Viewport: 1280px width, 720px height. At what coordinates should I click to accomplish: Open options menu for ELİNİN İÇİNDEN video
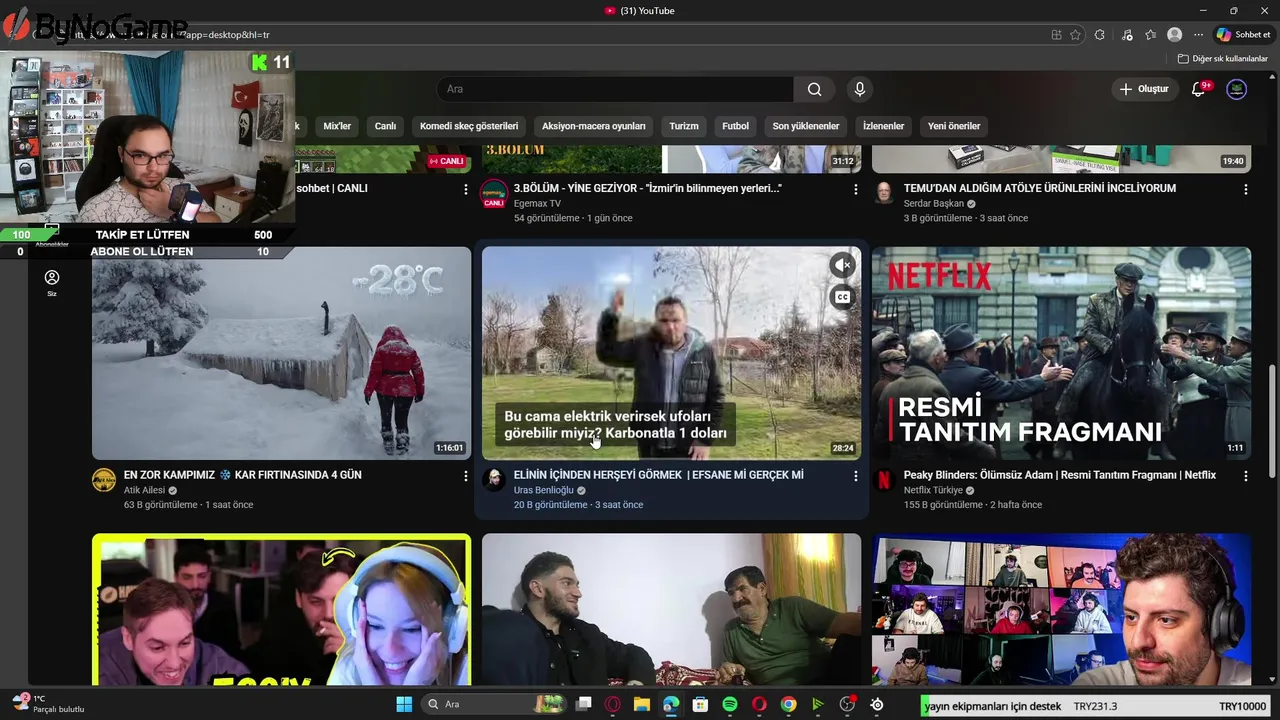[855, 476]
